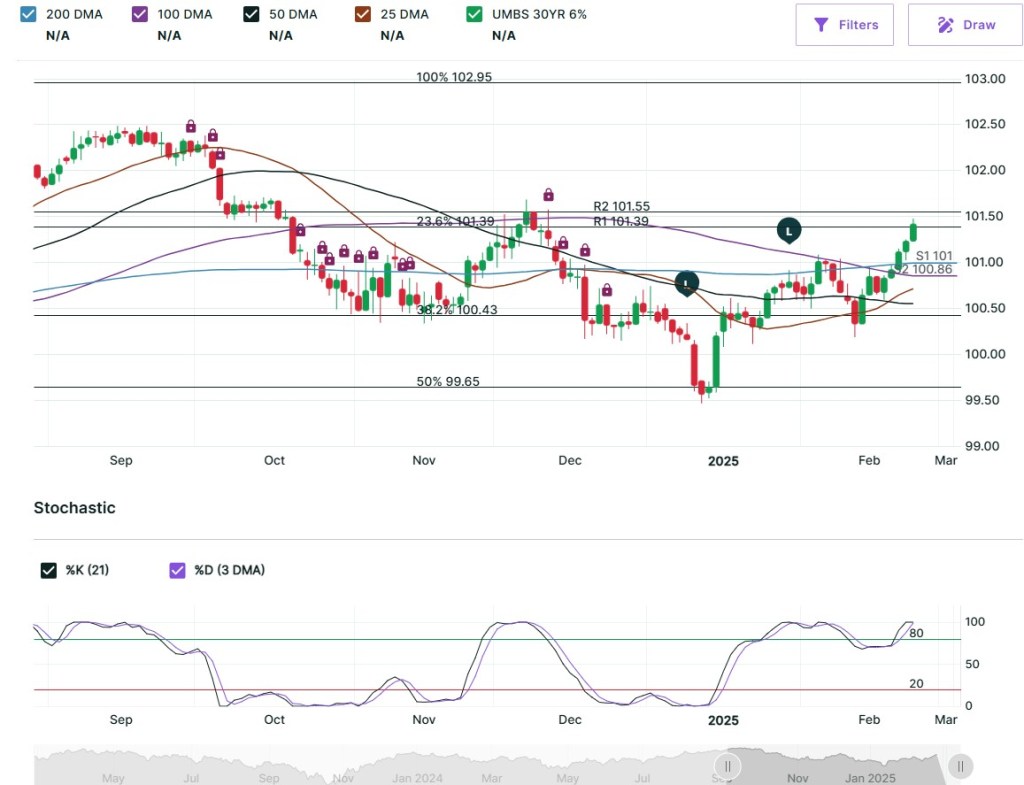The width and height of the screenshot is (1024, 785).
Task: Uncheck the %K (21) stochastic line
Action: 48,570
